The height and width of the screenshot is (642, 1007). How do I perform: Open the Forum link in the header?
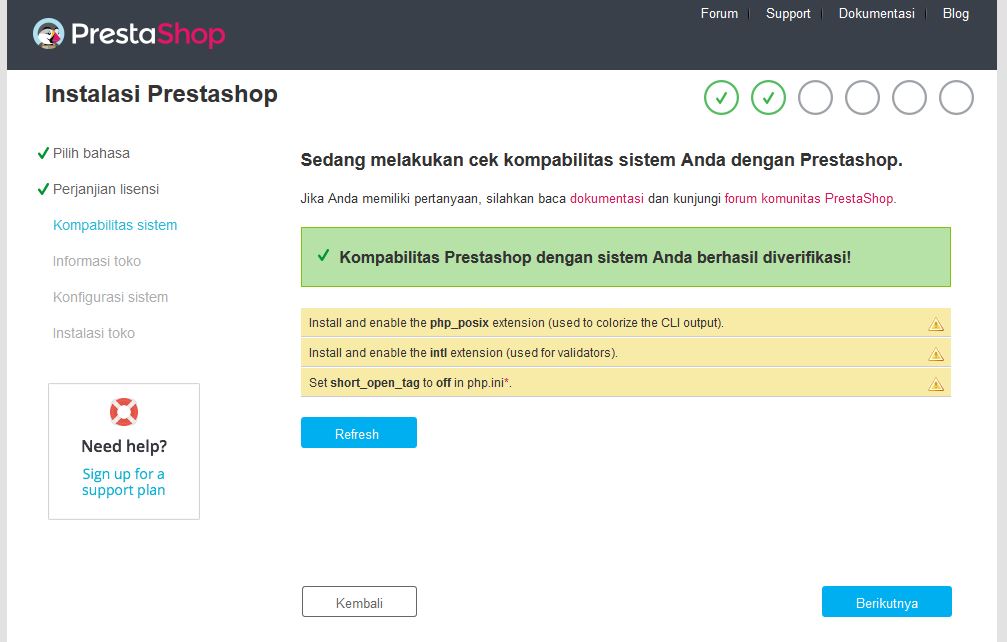719,14
